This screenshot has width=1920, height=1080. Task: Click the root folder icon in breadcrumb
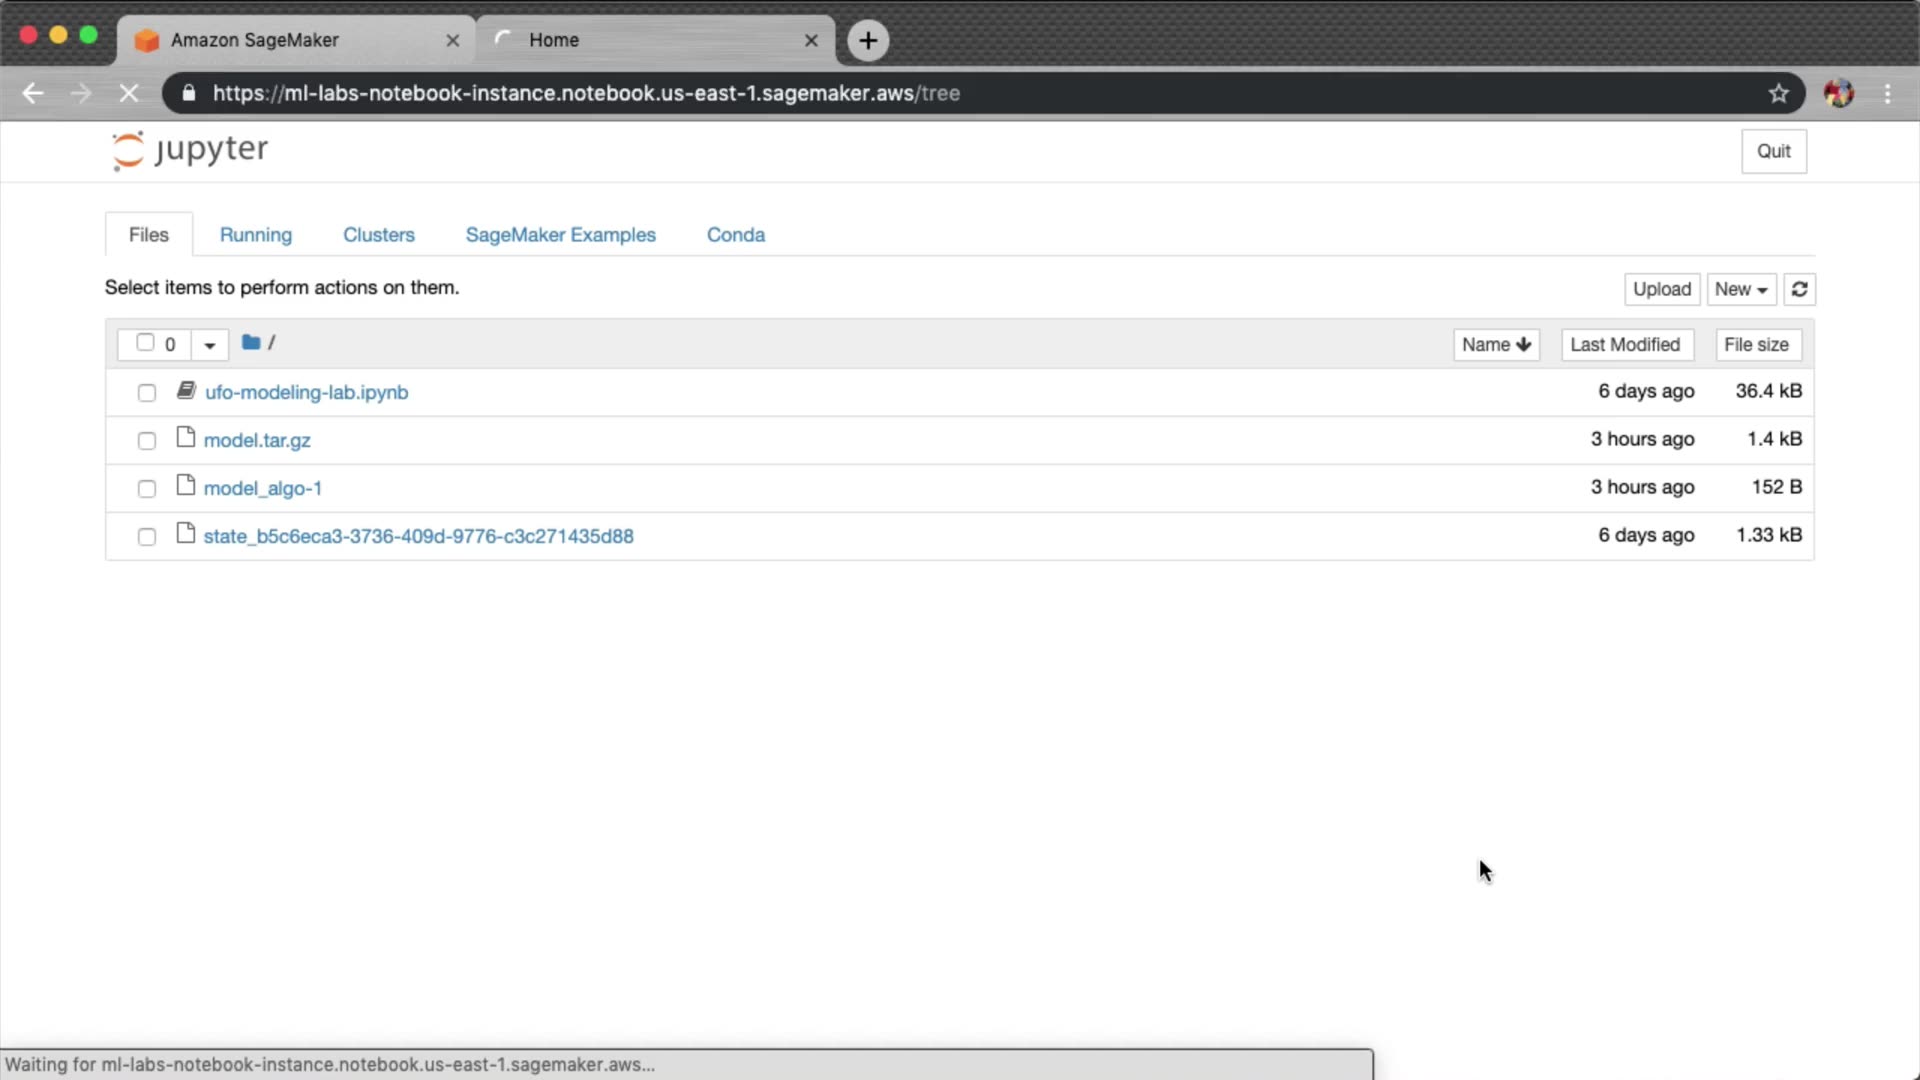tap(251, 343)
